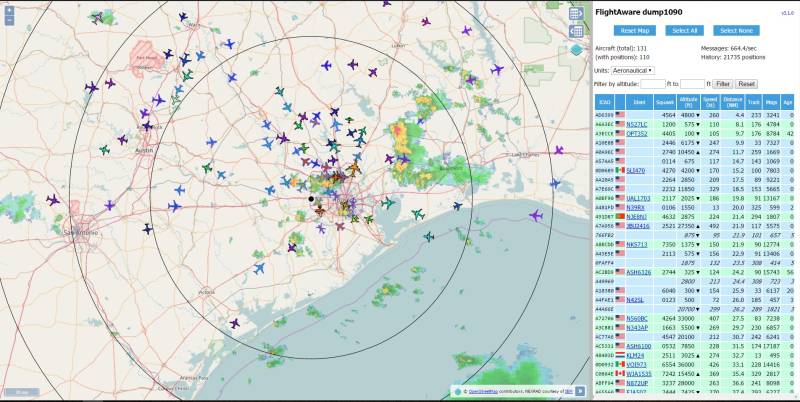Click the sidebar collapse arrow icon
Screen dimensions: 800x402
576,30
